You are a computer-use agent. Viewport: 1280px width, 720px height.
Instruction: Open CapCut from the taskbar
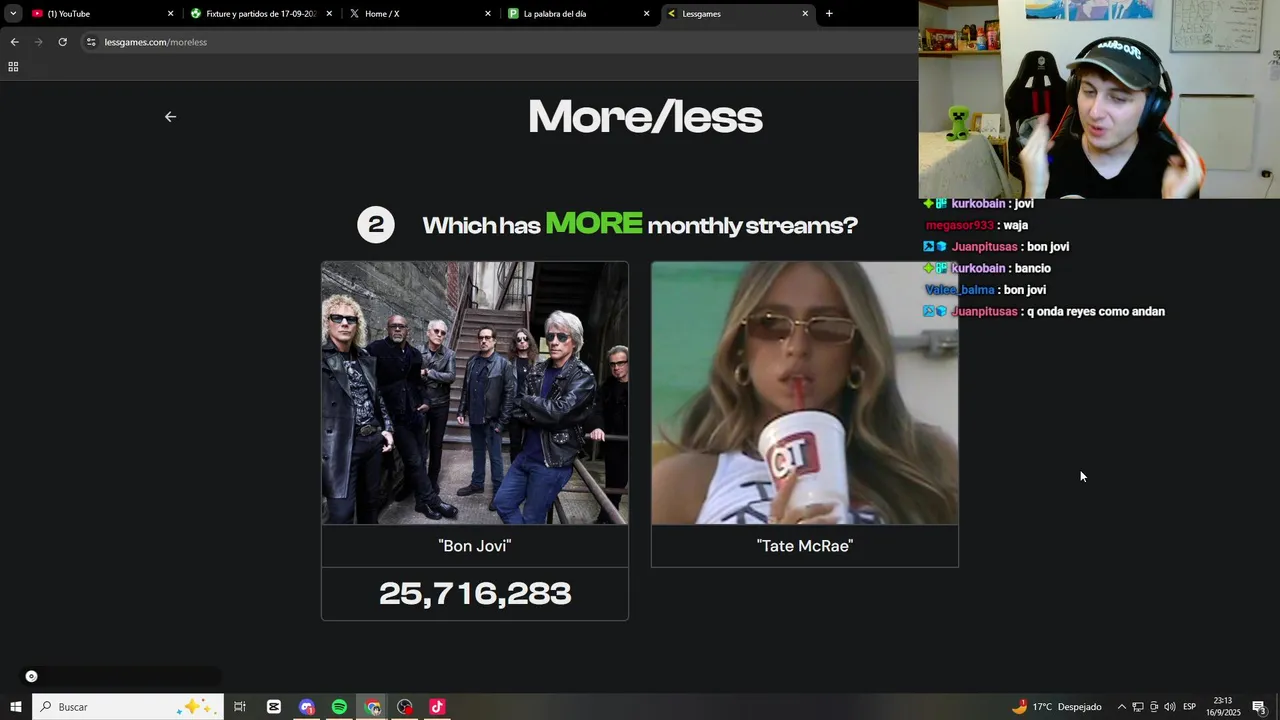point(274,707)
